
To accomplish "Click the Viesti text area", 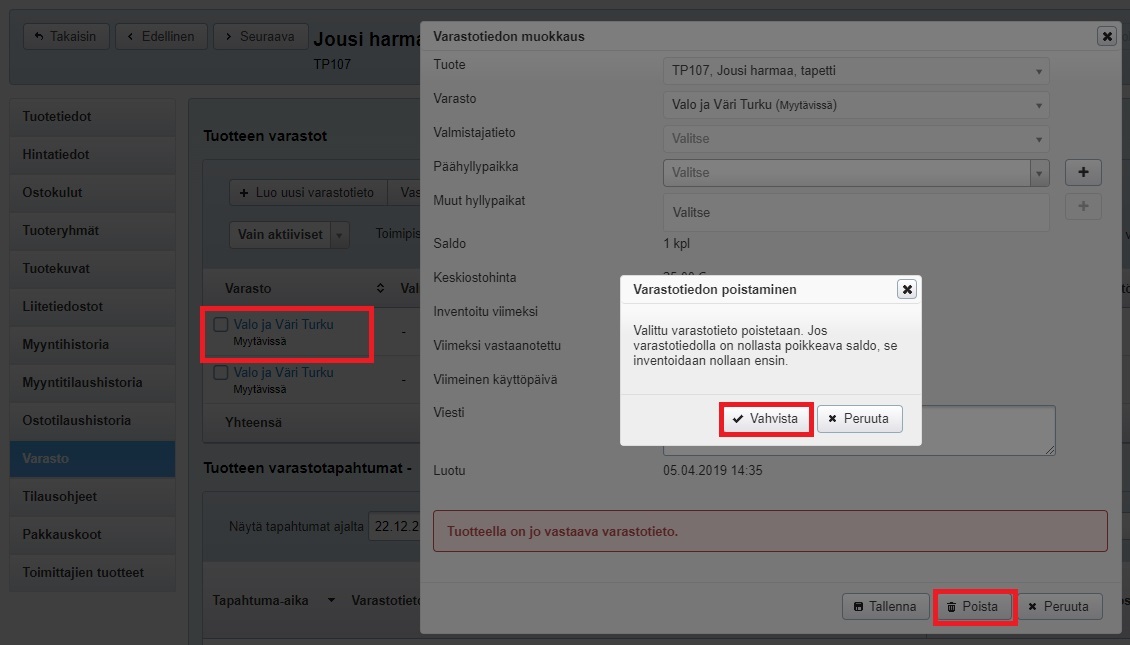I will 858,430.
